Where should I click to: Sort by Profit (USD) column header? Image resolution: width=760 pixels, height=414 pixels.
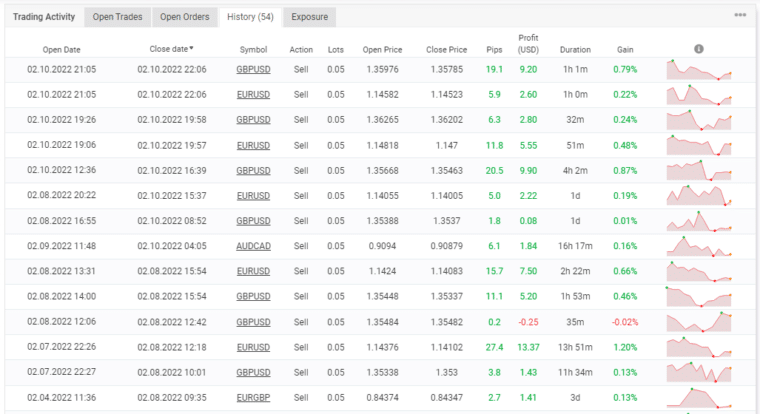pos(529,44)
